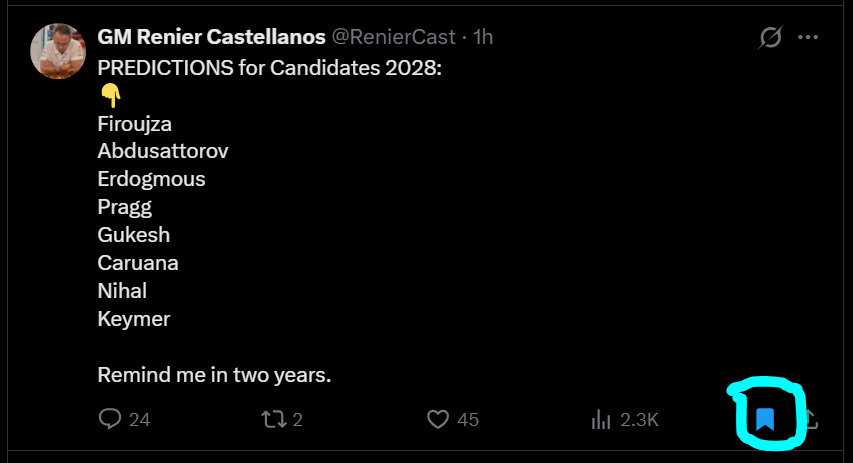Click the reply speech bubble icon
The image size is (853, 463).
coord(110,419)
